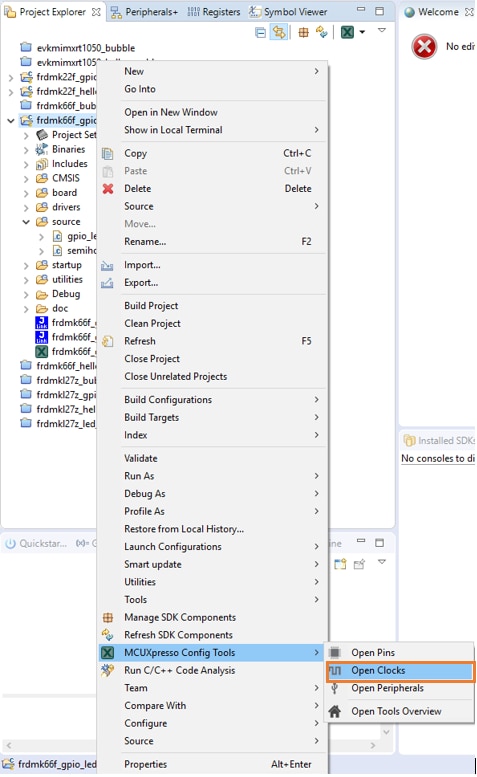Expand the startup folder
This screenshot has width=477, height=777.
coord(26,266)
